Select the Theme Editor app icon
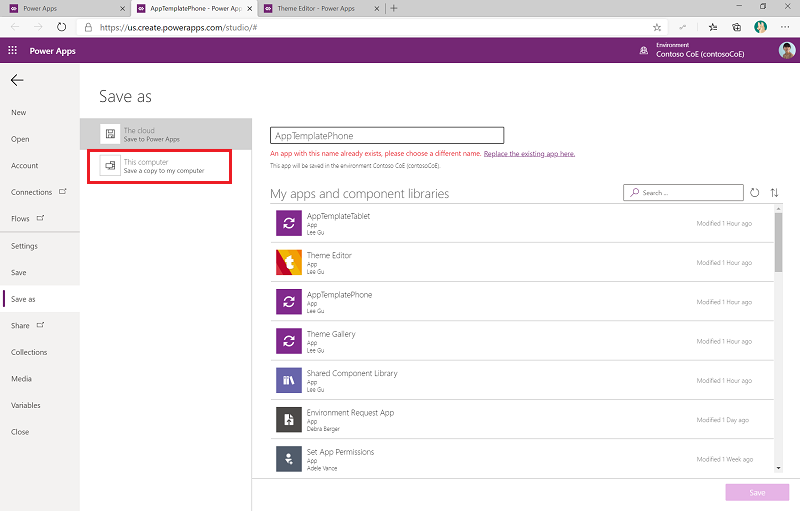Screen dimensions: 800x511 coord(288,262)
